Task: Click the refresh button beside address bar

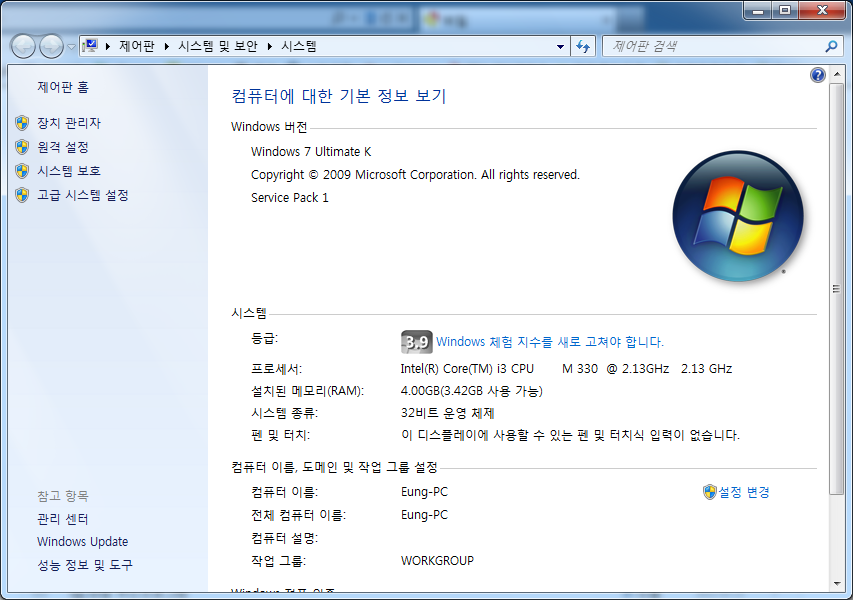Action: tap(583, 47)
